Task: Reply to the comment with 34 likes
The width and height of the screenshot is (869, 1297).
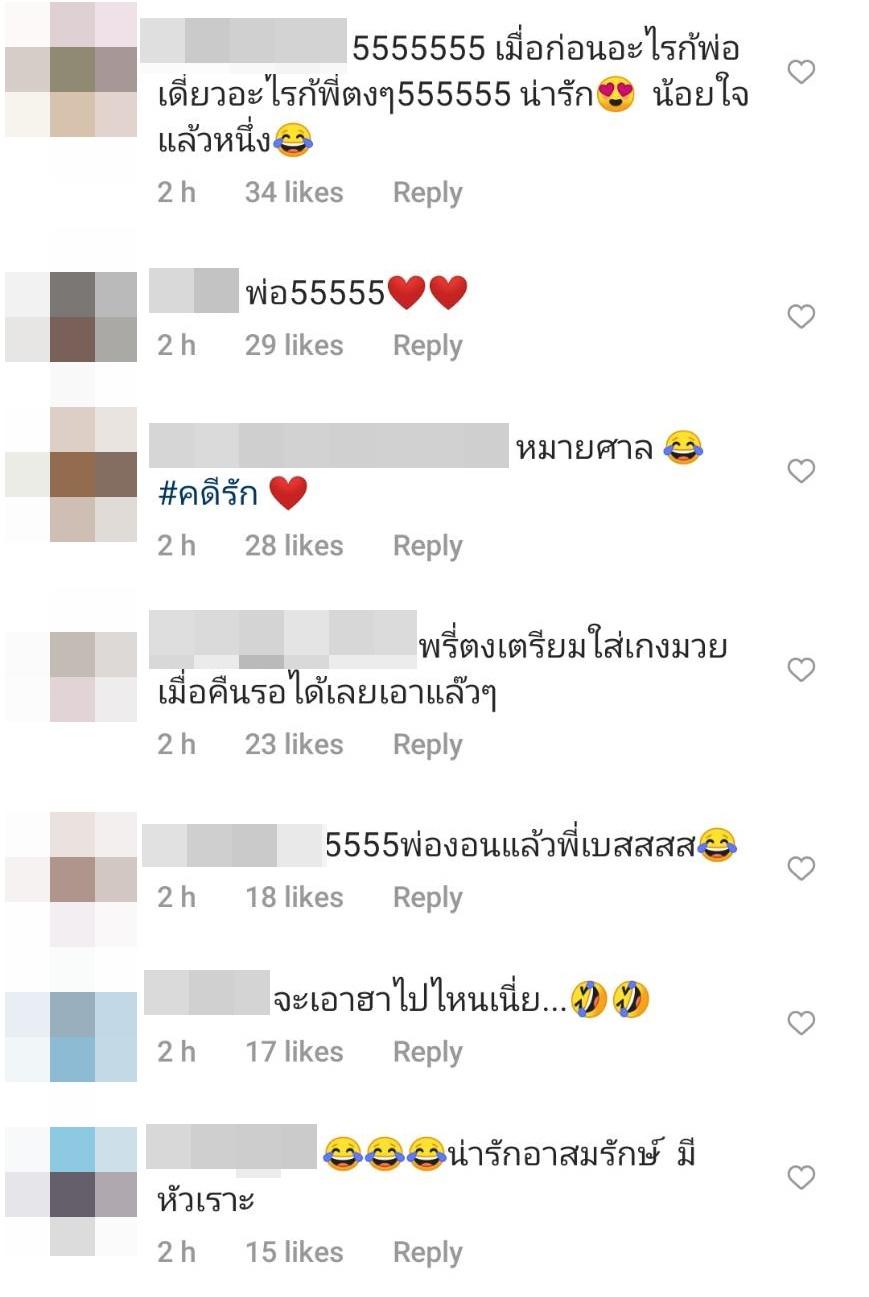Action: [427, 193]
